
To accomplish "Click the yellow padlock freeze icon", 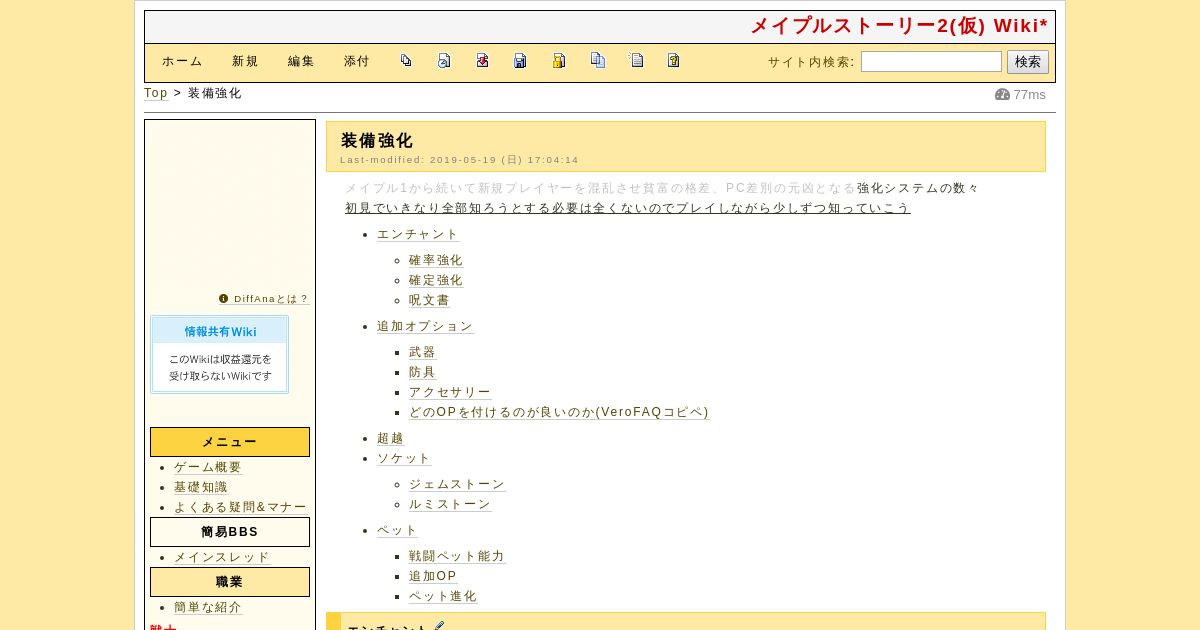I will point(559,61).
